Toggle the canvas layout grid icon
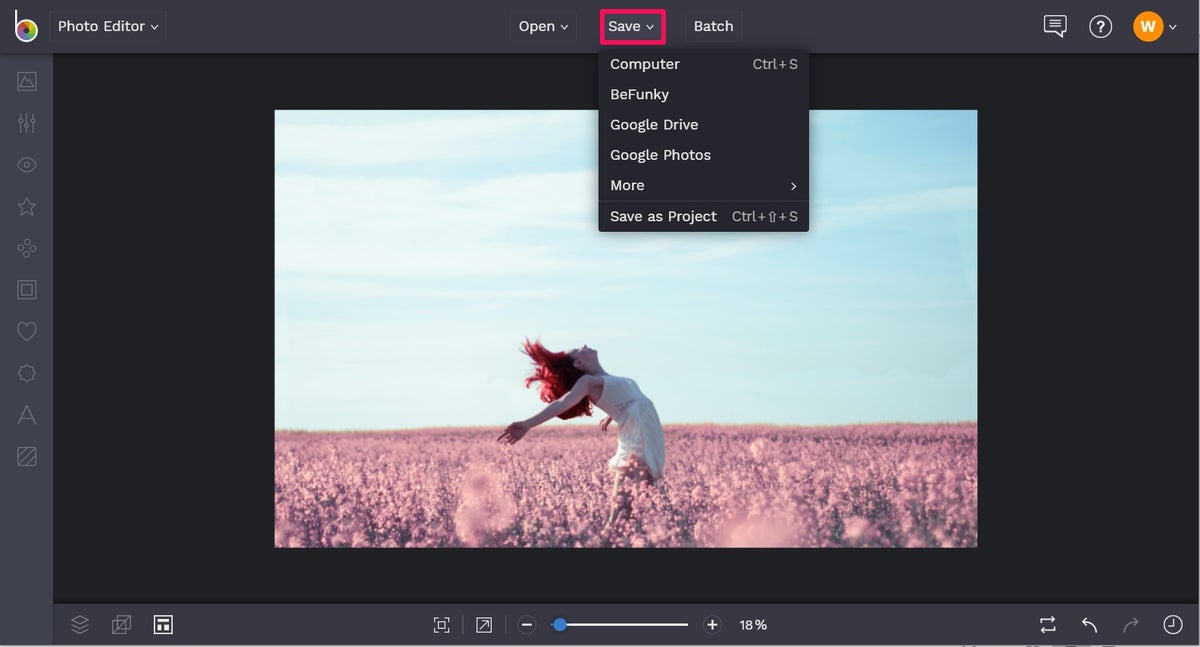Viewport: 1200px width, 647px height. click(x=163, y=624)
